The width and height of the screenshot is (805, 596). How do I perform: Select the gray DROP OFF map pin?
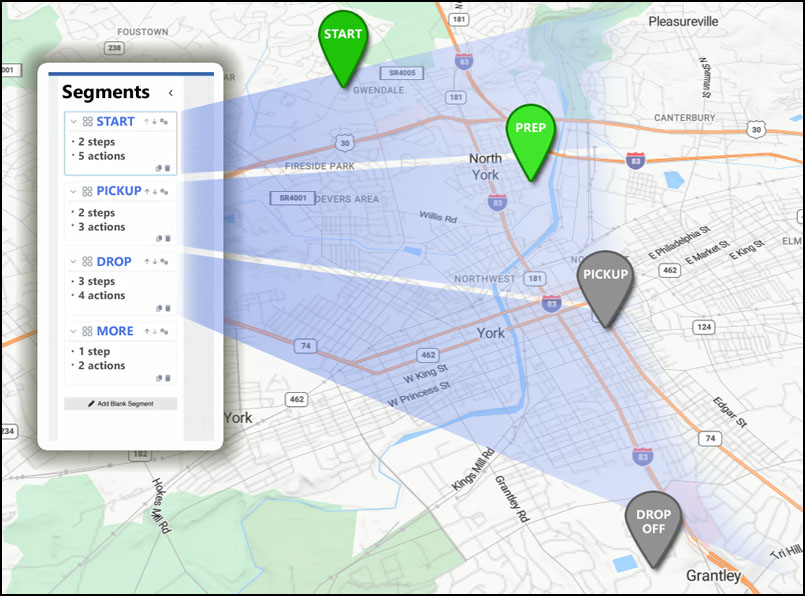point(653,523)
